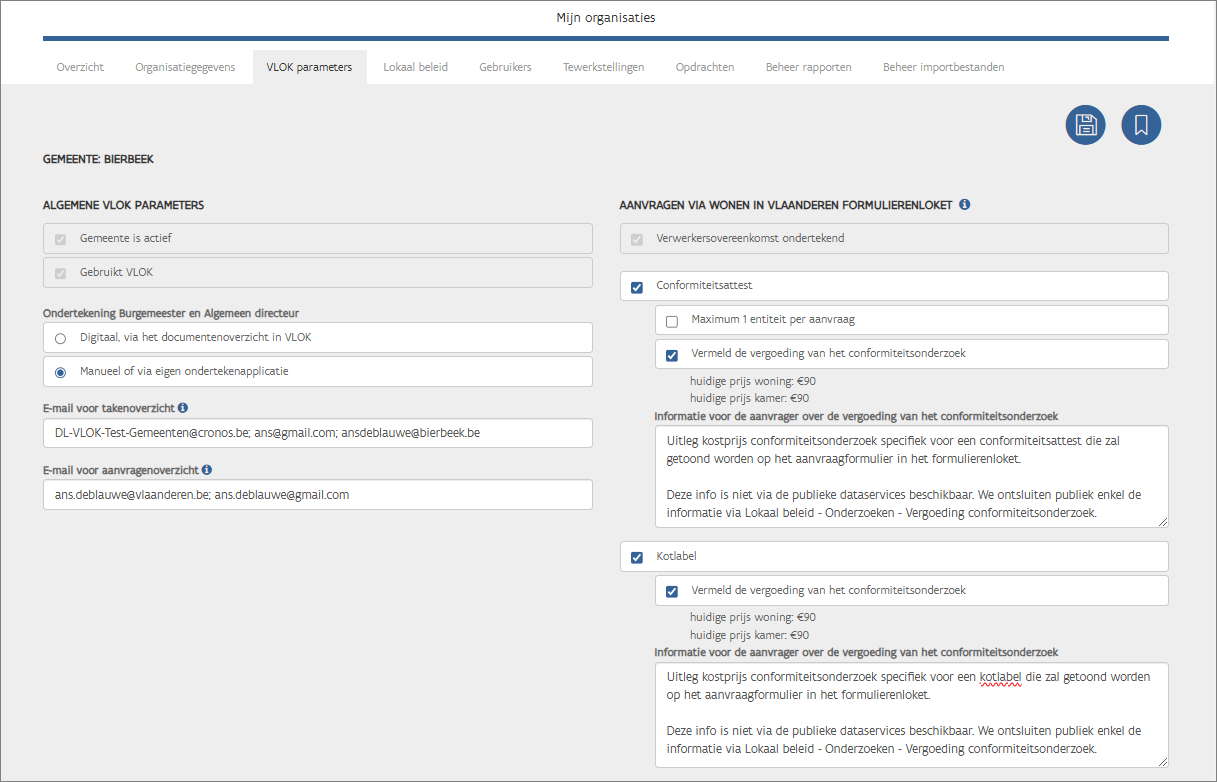Viewport: 1217px width, 782px height.
Task: Open the Organisatiegegevens tab
Action: [x=185, y=67]
